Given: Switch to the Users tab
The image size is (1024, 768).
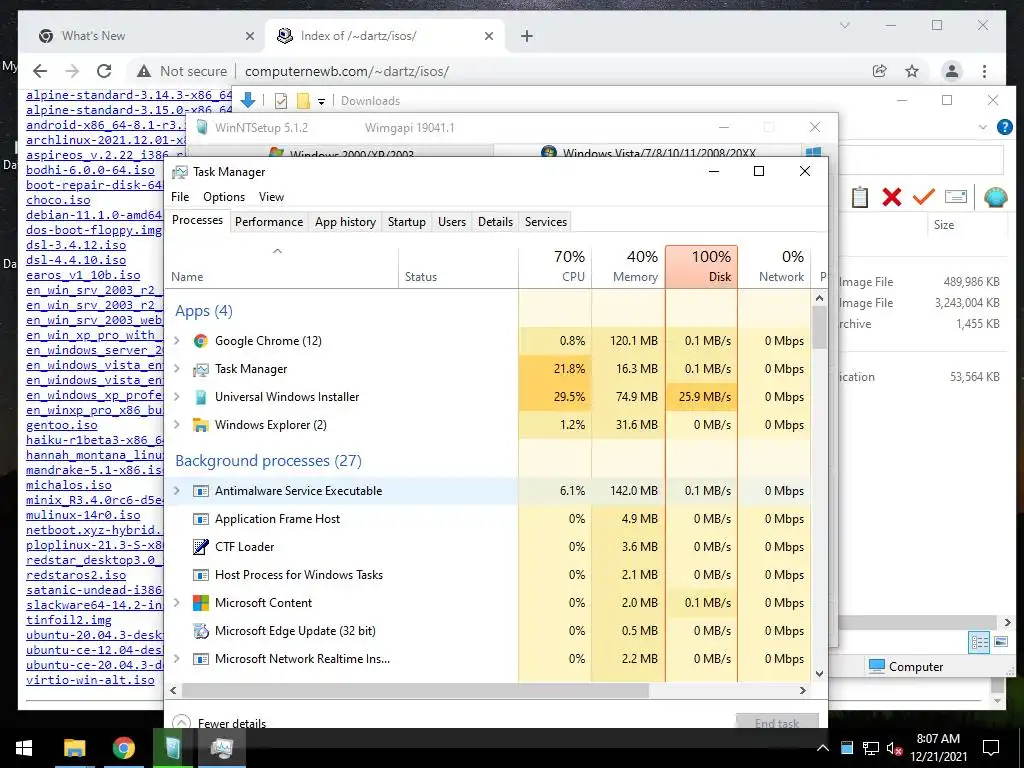Looking at the screenshot, I should pos(452,222).
